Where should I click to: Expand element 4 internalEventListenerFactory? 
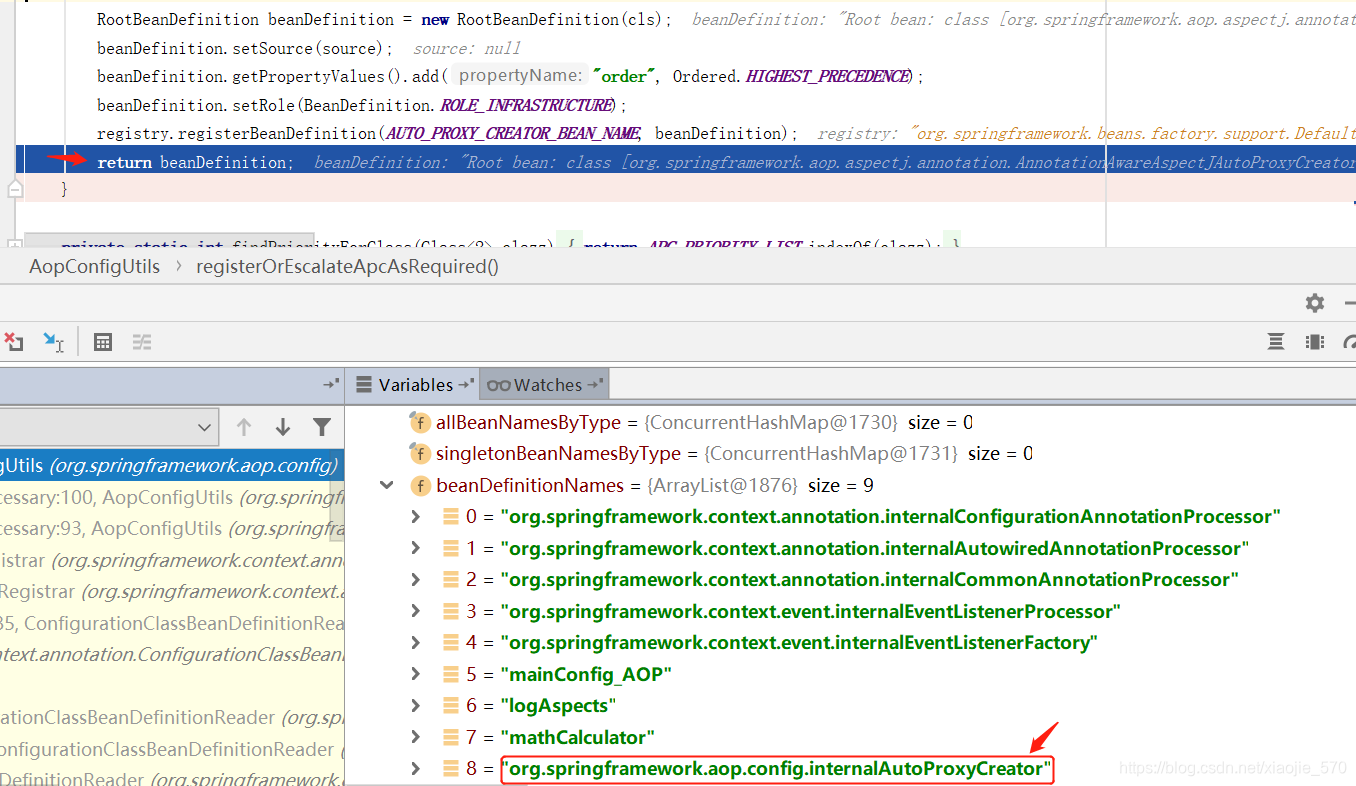tap(416, 642)
